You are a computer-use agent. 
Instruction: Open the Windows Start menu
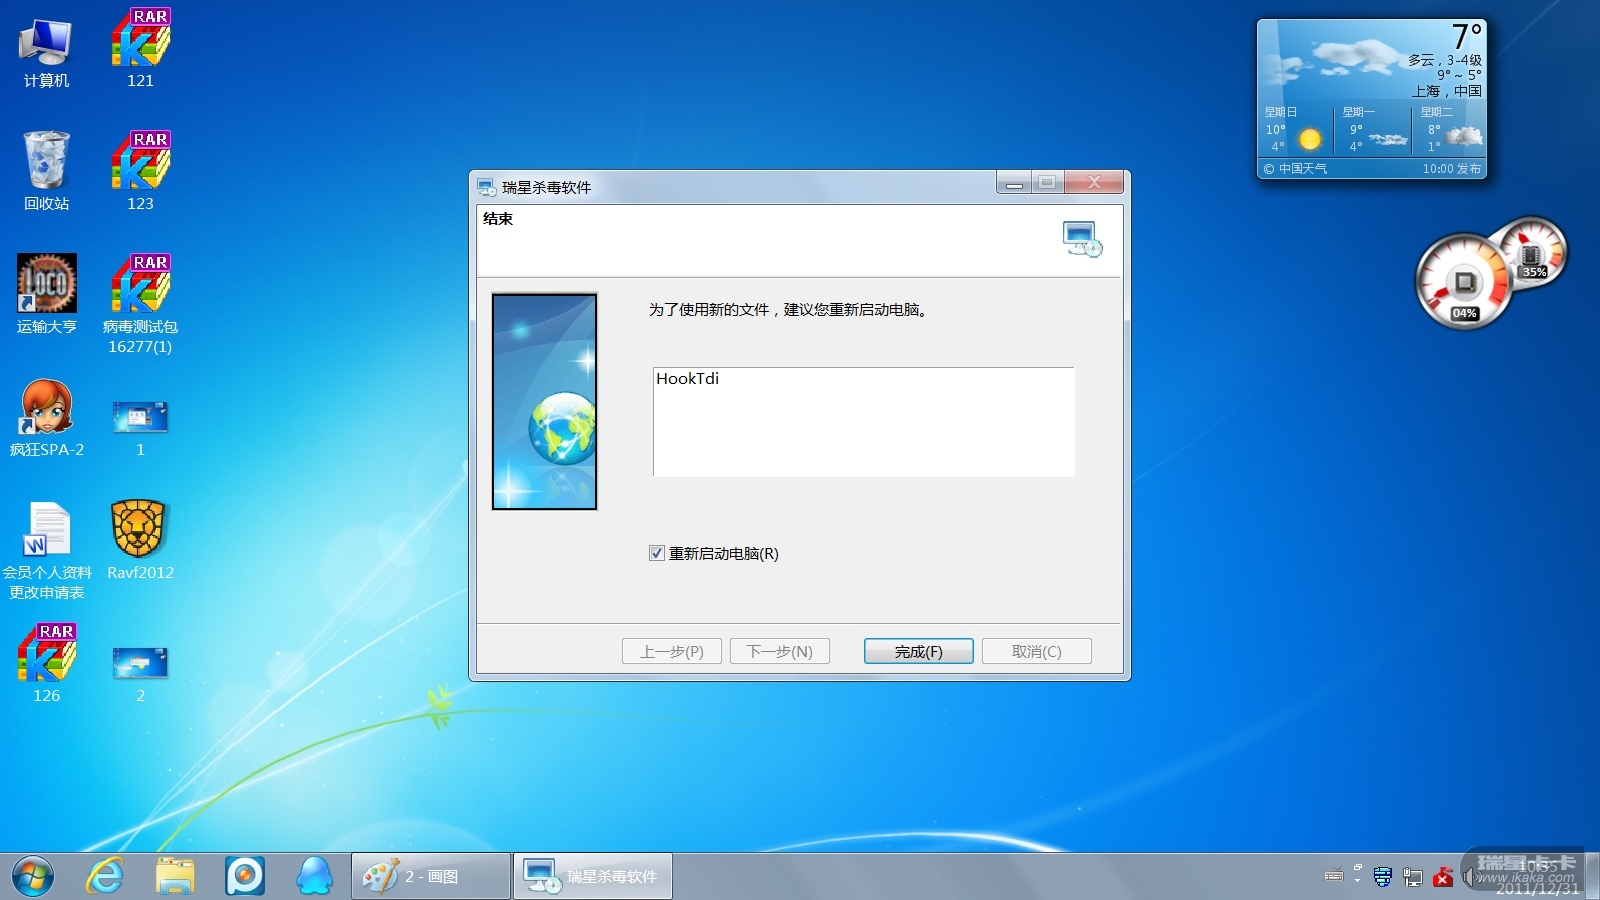33,876
